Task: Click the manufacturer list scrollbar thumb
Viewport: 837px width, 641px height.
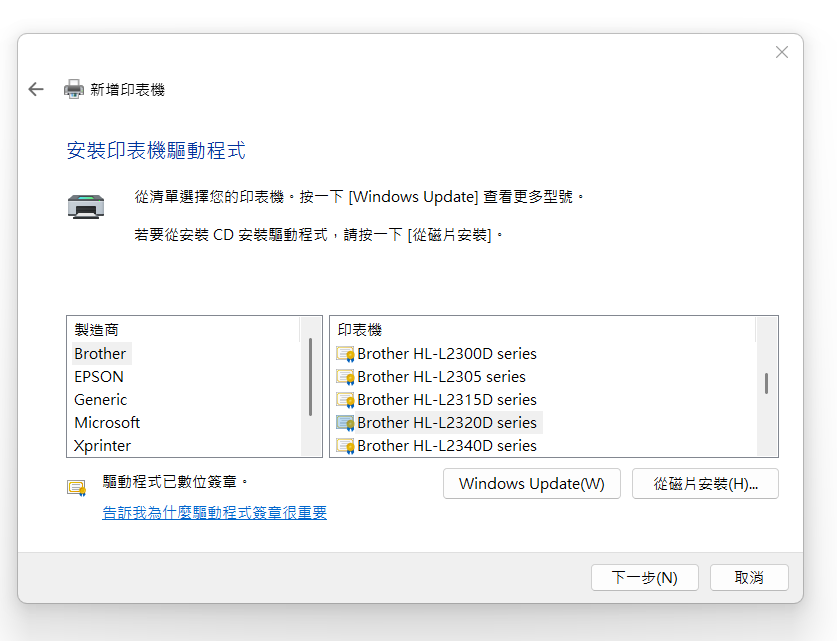Action: [x=310, y=377]
